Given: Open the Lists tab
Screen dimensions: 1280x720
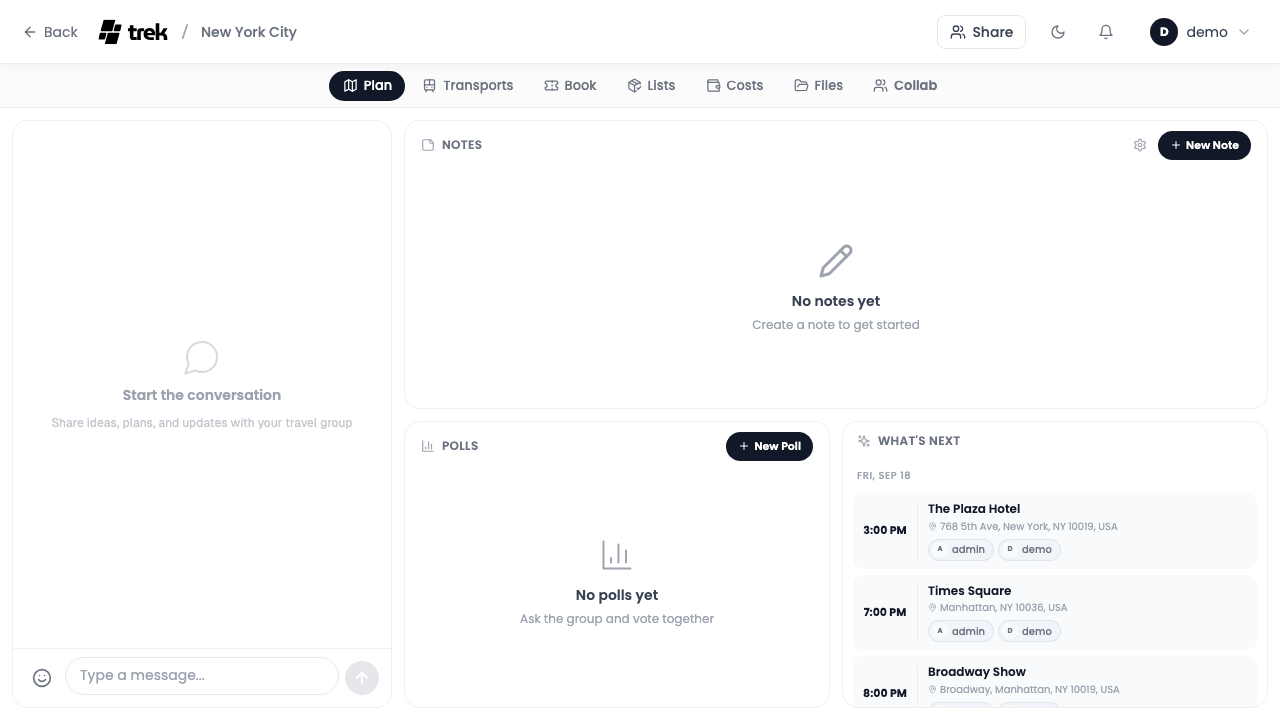Looking at the screenshot, I should coord(651,86).
